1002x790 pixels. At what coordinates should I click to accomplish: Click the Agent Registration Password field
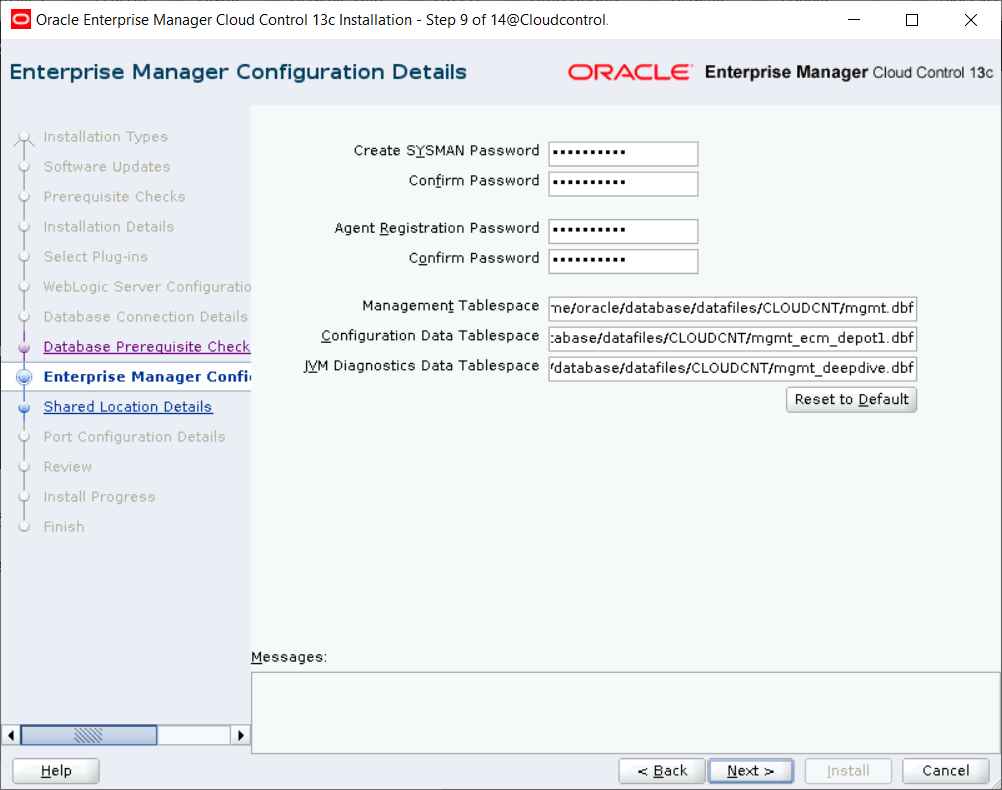tap(623, 231)
